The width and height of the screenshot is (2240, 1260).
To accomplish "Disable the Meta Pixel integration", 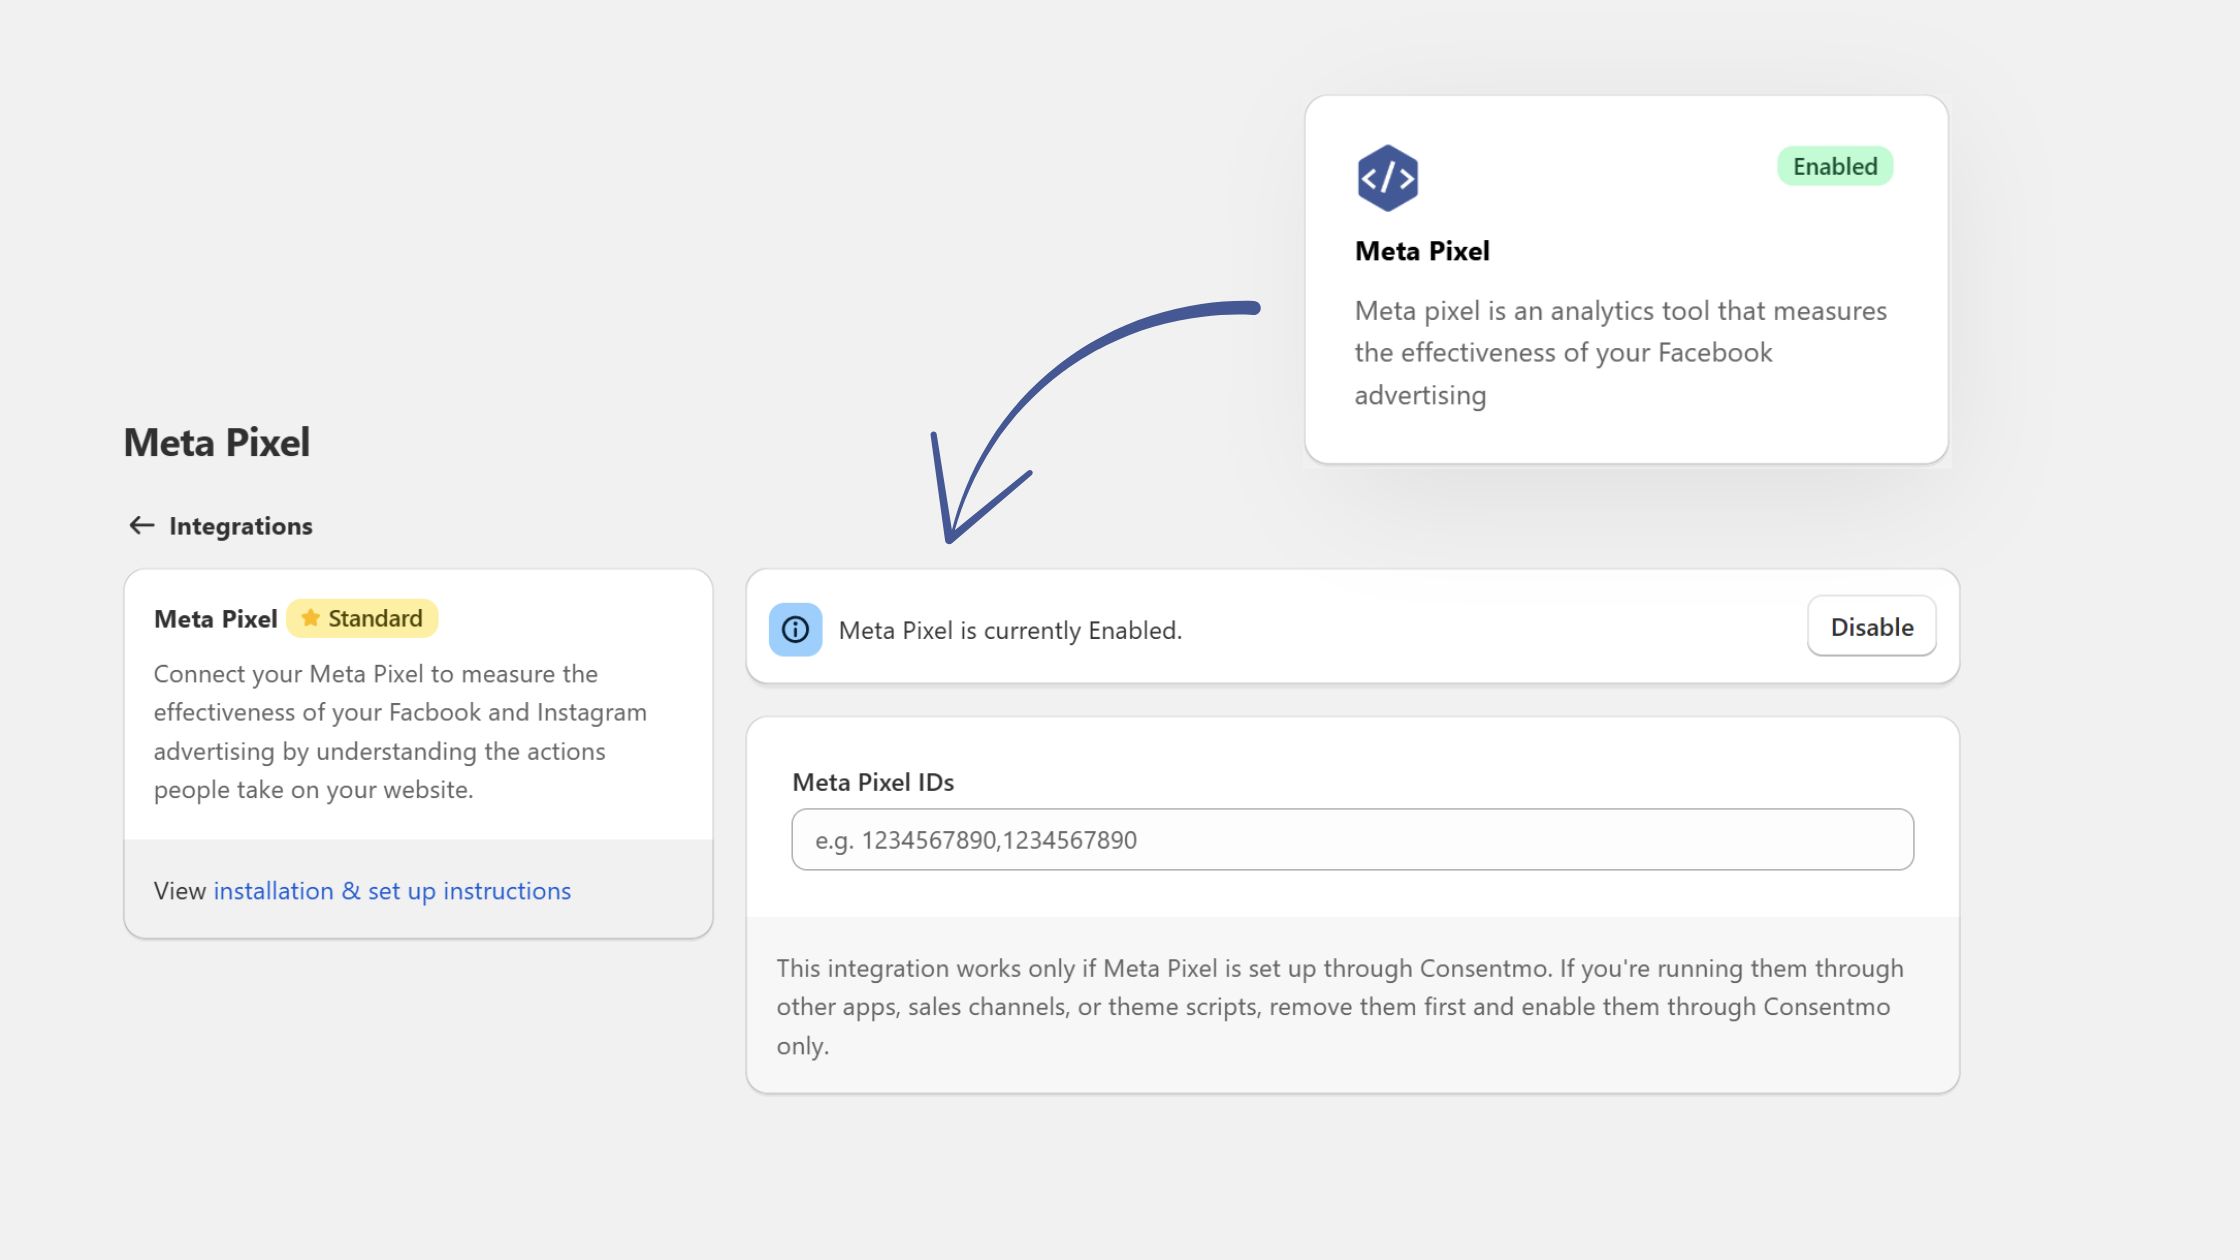I will (1871, 627).
